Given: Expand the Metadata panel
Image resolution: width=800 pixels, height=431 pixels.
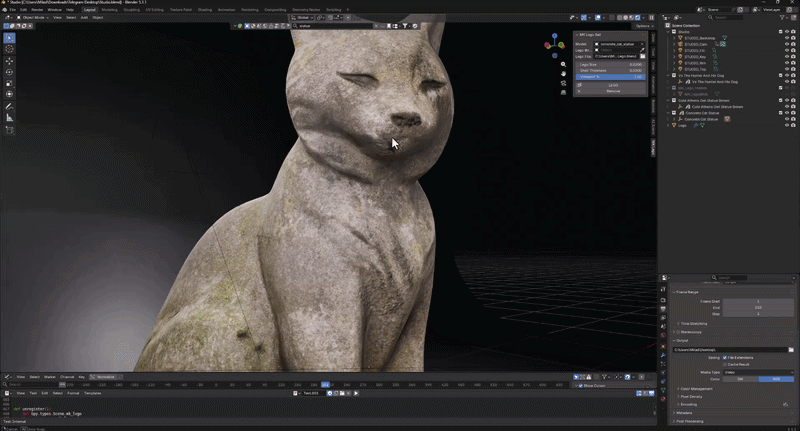Looking at the screenshot, I should 684,413.
